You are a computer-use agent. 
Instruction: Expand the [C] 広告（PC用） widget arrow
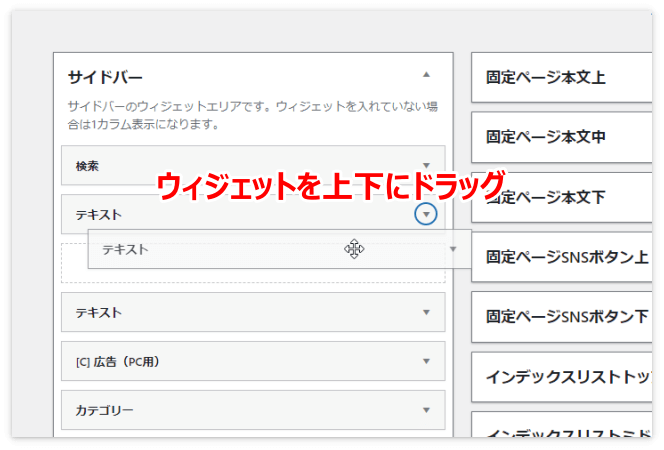426,361
